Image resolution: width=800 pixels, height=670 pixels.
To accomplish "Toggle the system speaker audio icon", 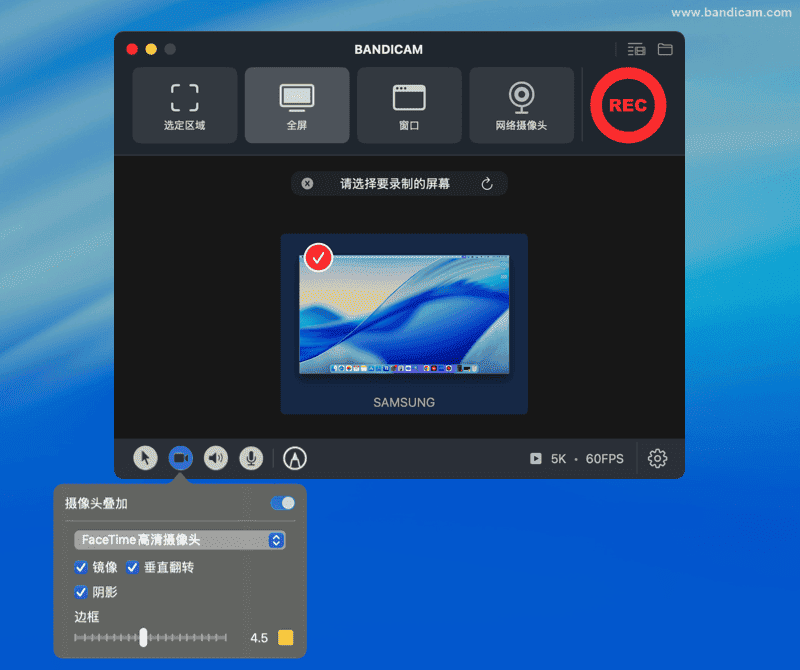I will pos(216,458).
